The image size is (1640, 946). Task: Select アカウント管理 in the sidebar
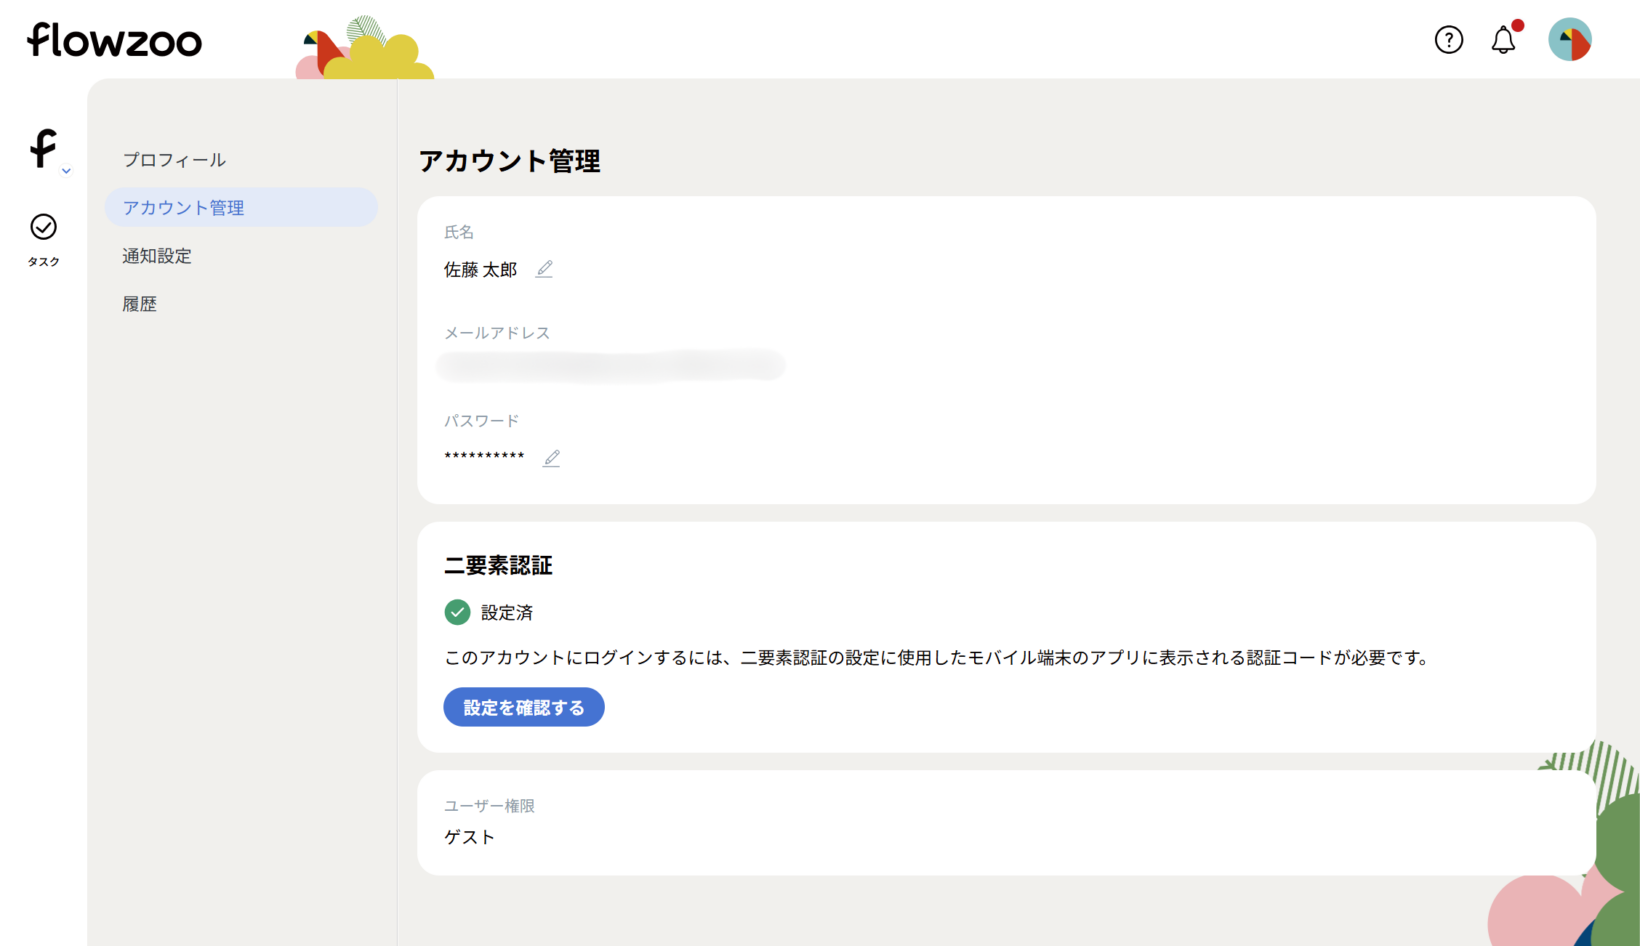[183, 208]
